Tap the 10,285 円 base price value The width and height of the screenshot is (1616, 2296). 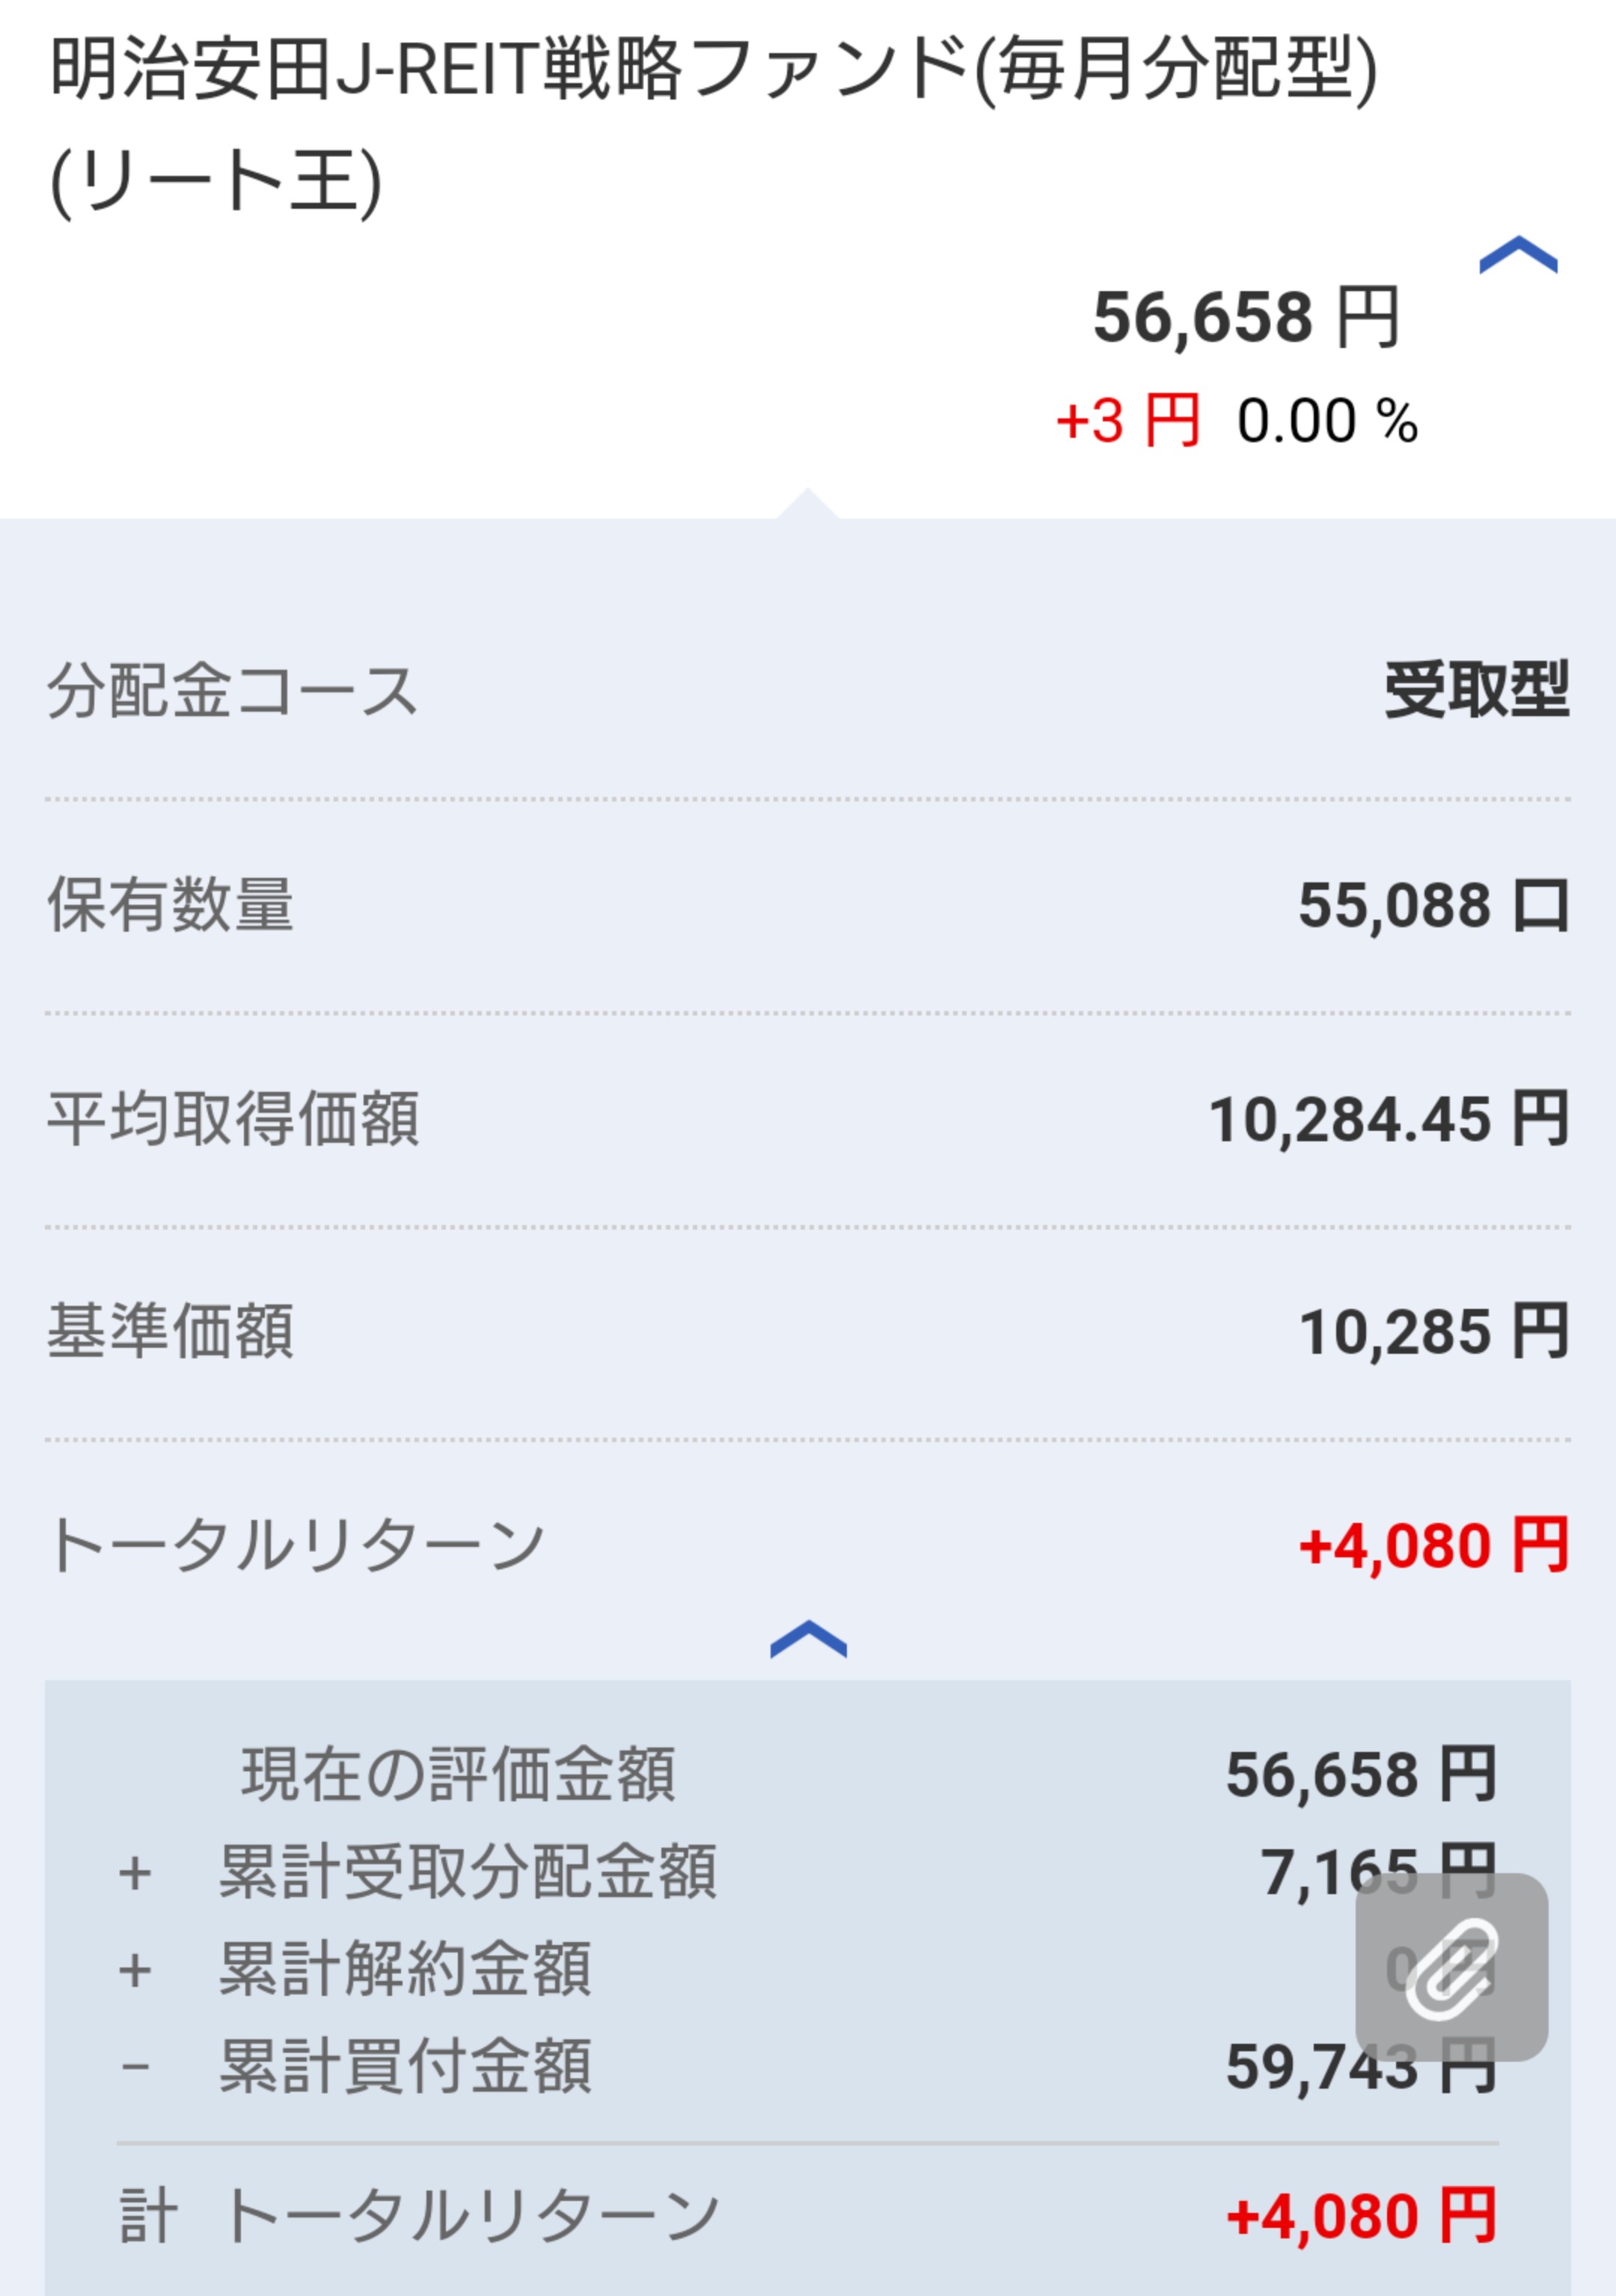coord(1432,1332)
